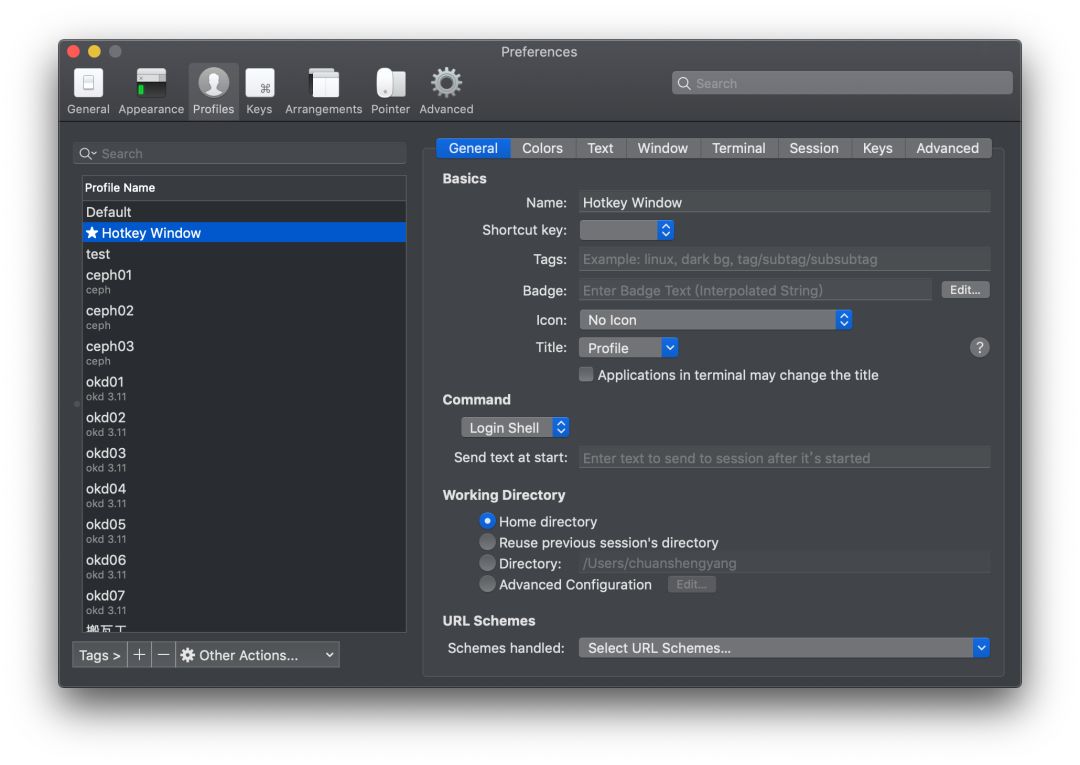
Task: Add a new profile with plus button
Action: [x=138, y=655]
